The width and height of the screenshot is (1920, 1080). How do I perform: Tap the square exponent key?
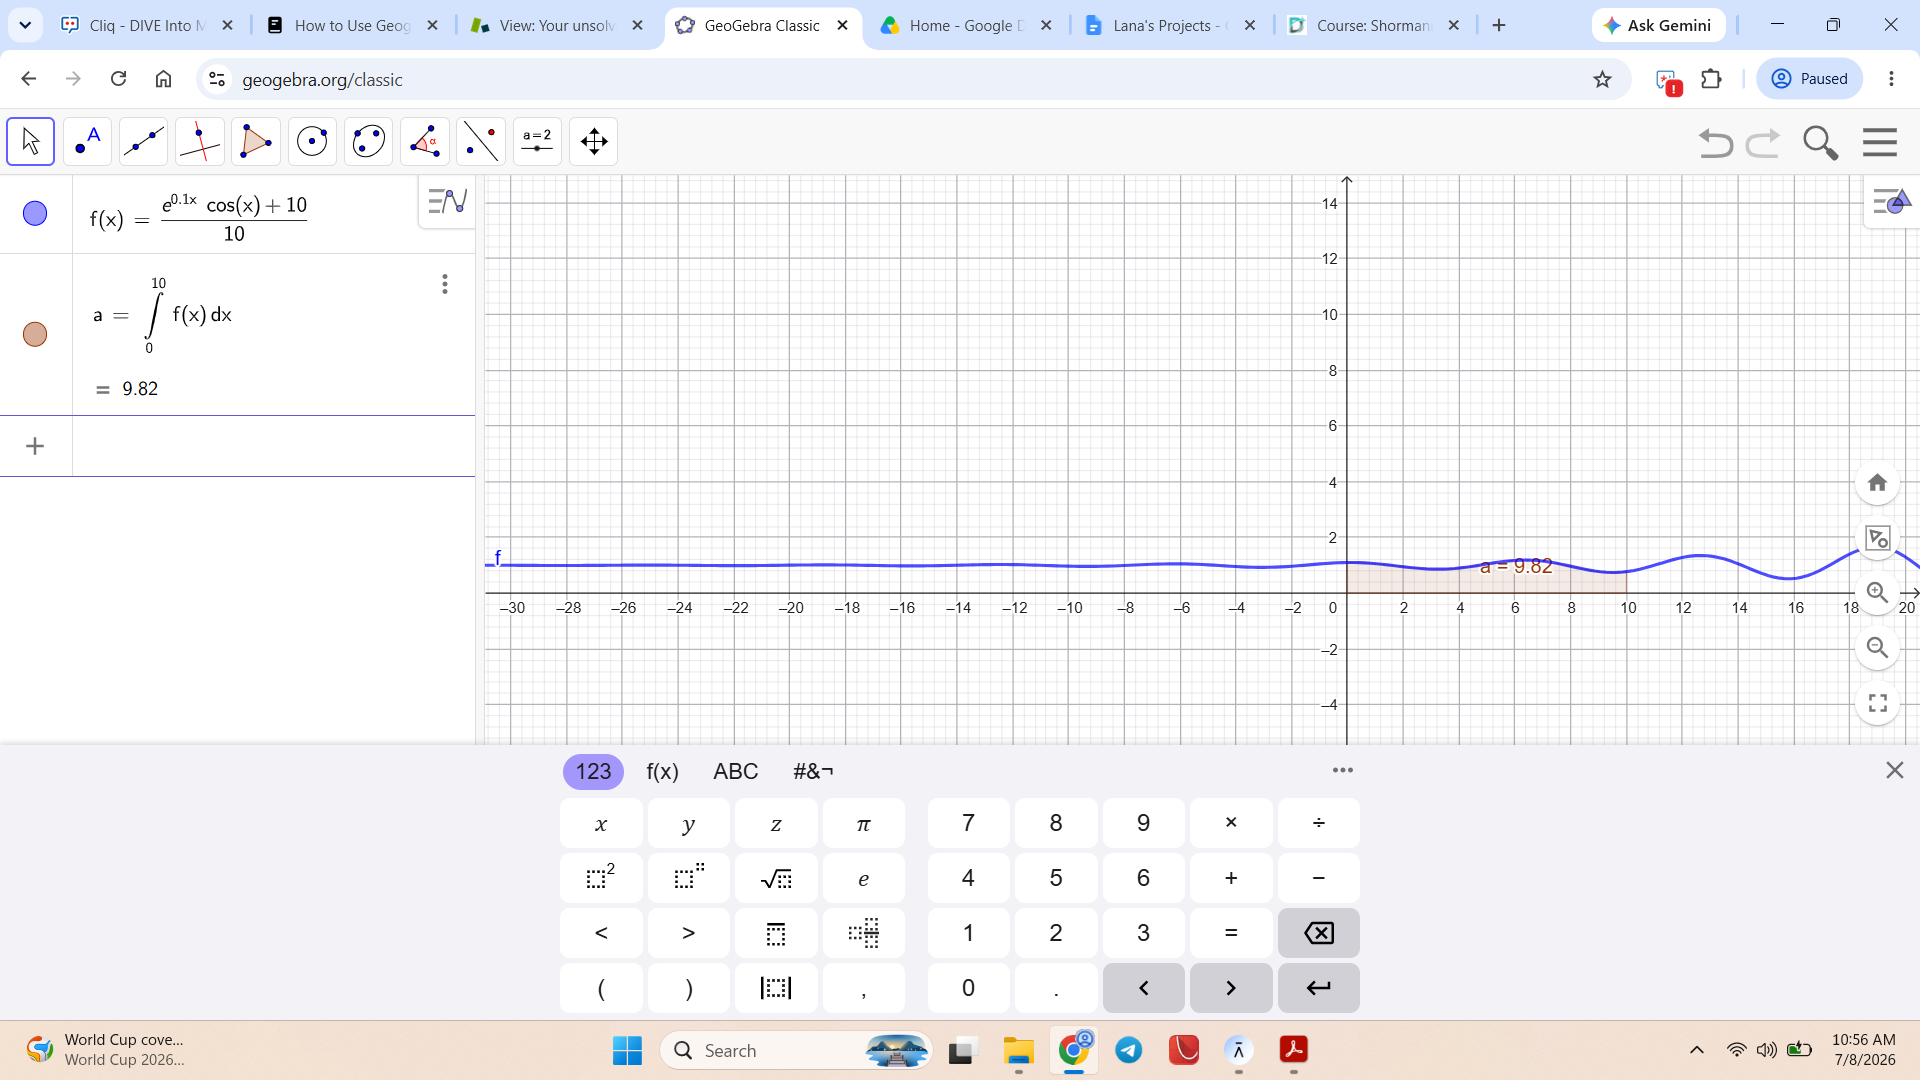[x=601, y=878]
